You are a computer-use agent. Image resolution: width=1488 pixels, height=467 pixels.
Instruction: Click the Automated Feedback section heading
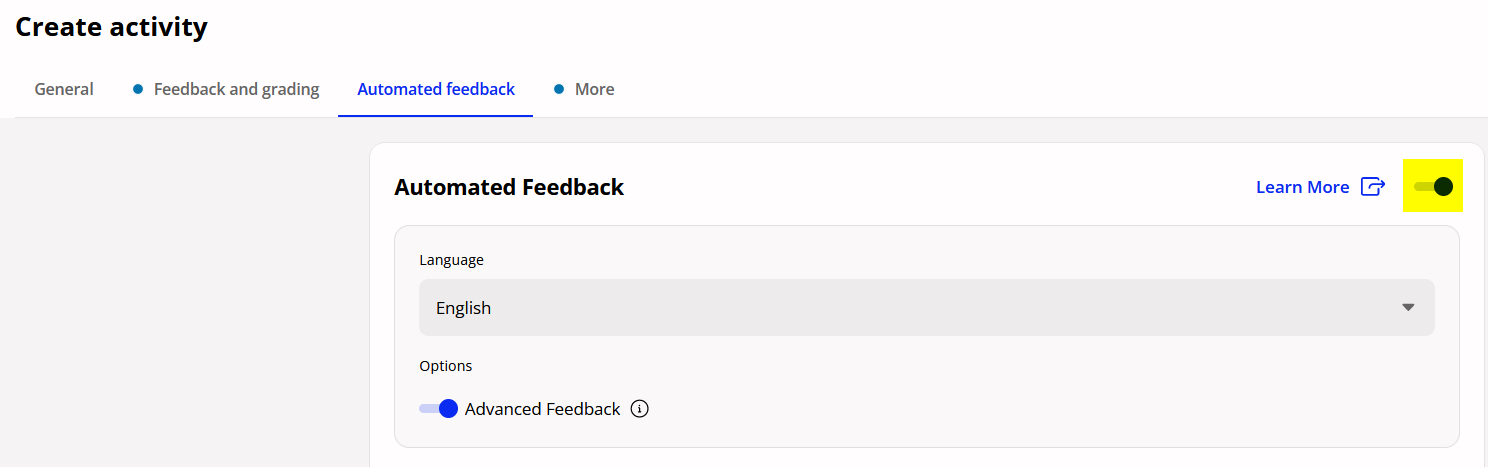click(x=509, y=187)
